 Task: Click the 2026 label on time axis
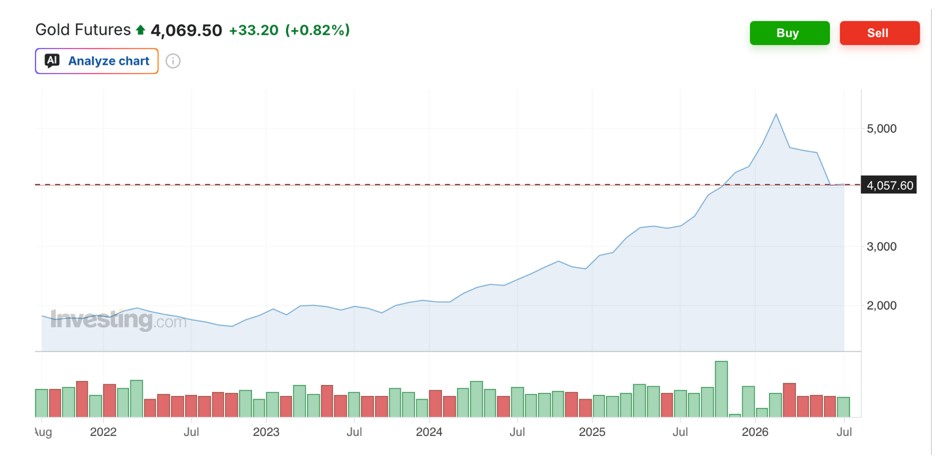(x=755, y=432)
